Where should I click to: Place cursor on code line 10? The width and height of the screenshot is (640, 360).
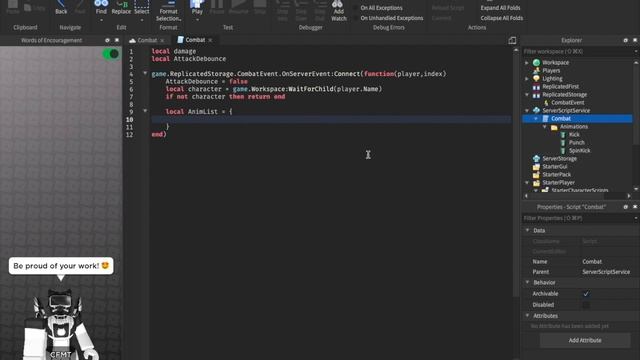(x=331, y=119)
